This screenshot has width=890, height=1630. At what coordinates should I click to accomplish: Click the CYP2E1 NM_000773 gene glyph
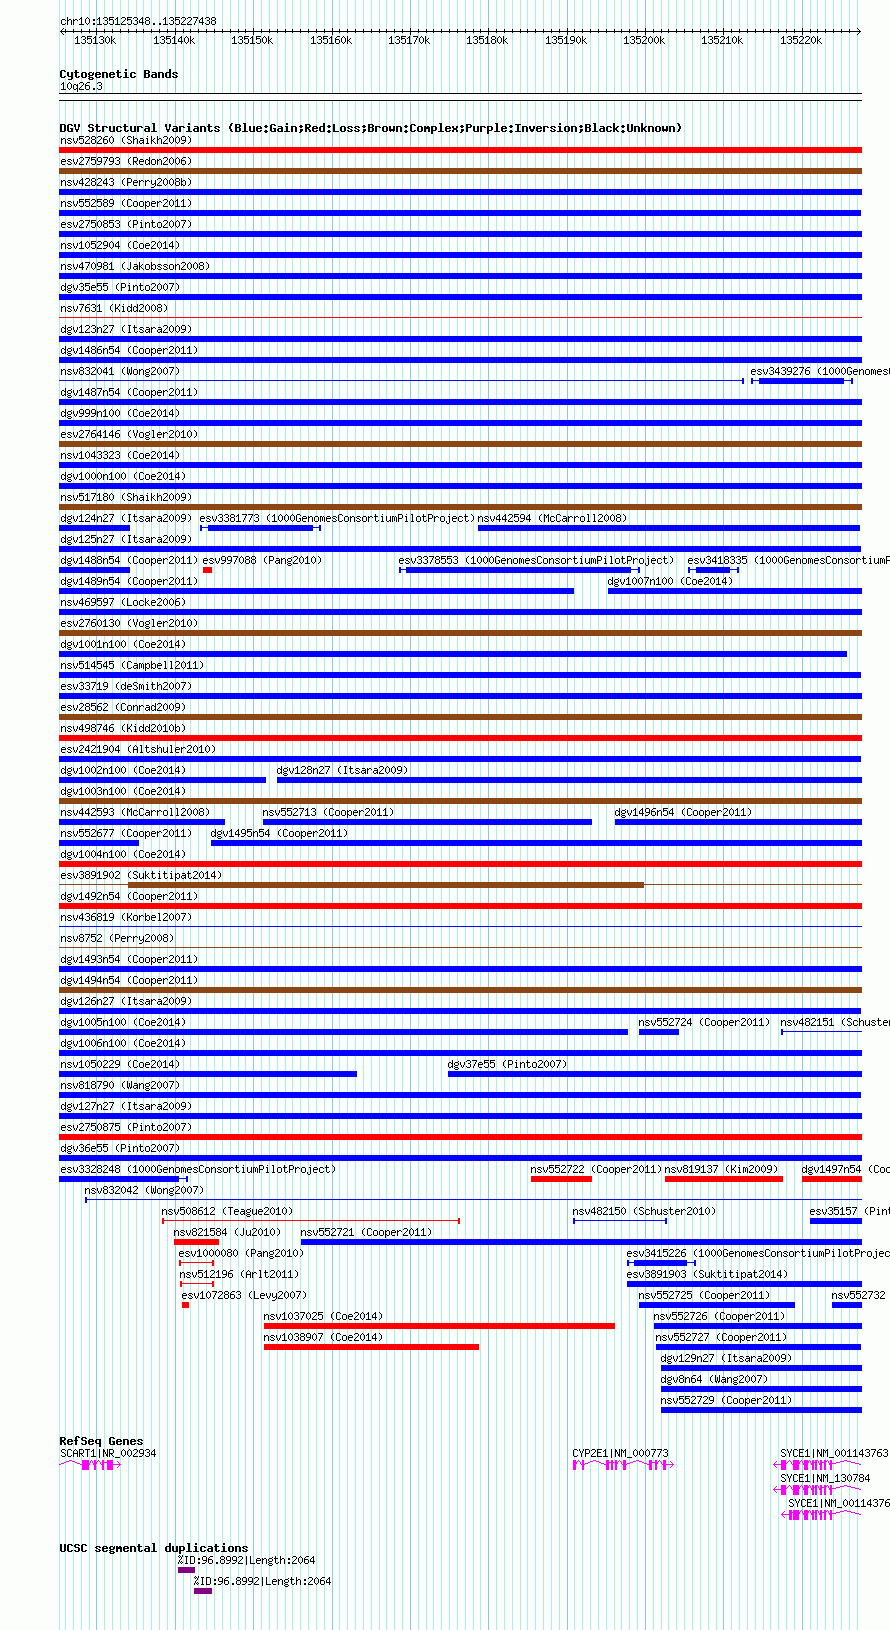tap(622, 1464)
